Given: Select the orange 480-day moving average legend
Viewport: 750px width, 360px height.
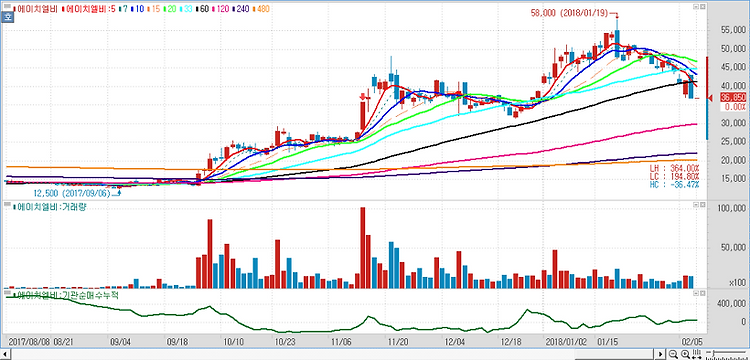Looking at the screenshot, I should coord(262,9).
